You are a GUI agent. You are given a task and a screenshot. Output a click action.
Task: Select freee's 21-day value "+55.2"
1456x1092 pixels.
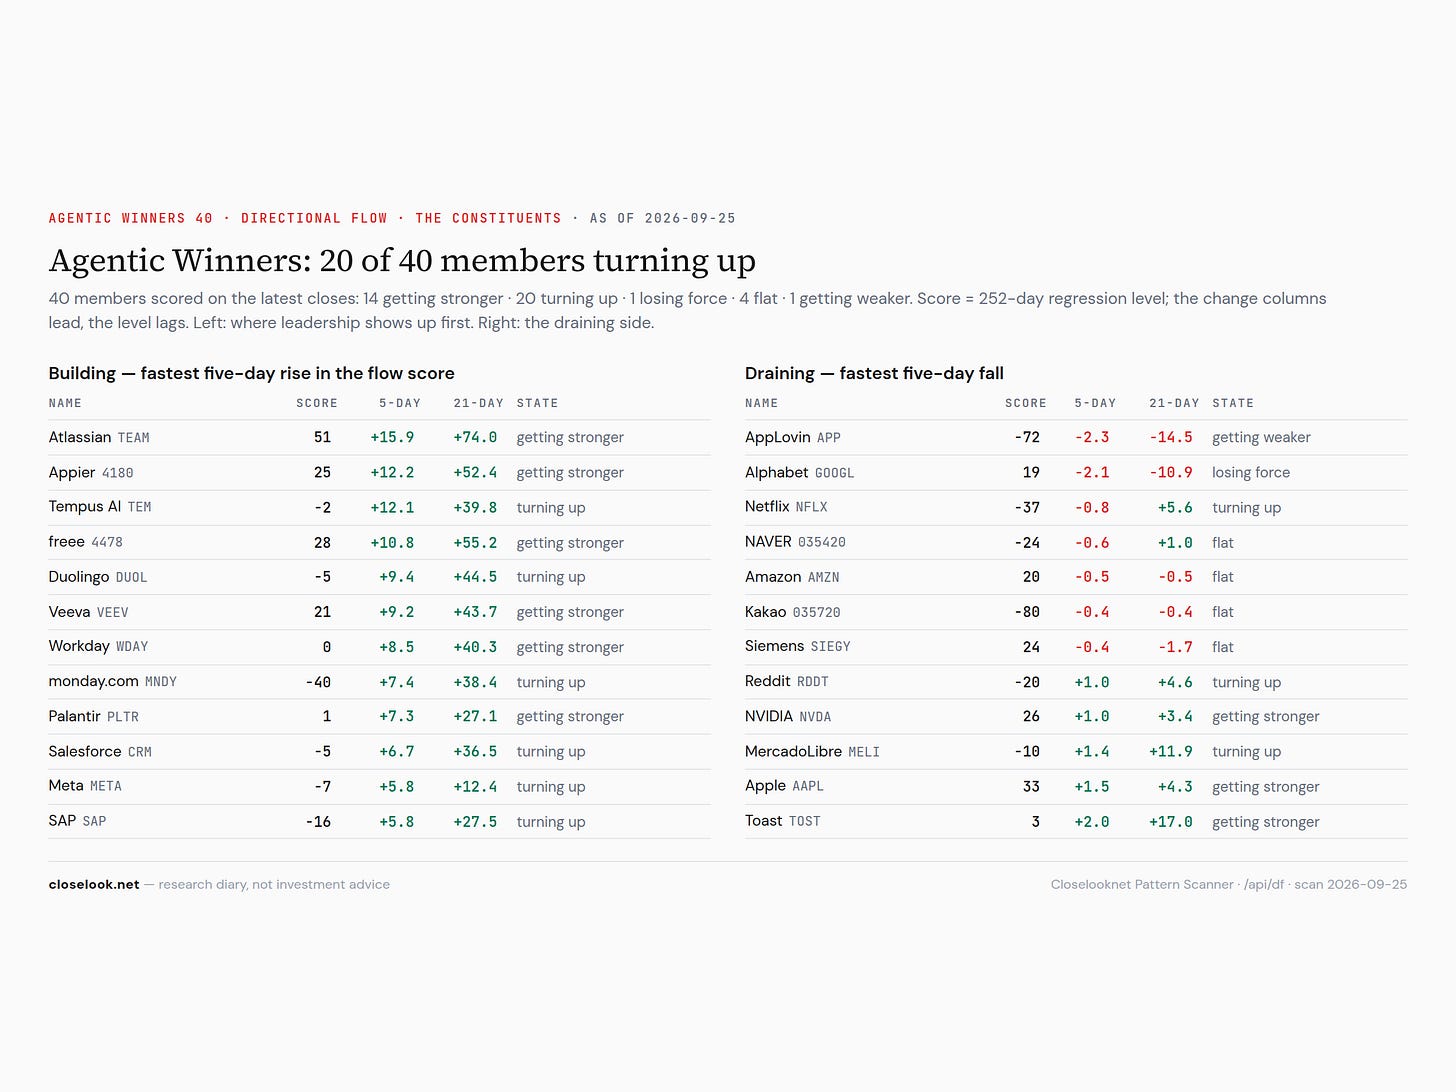pos(475,542)
